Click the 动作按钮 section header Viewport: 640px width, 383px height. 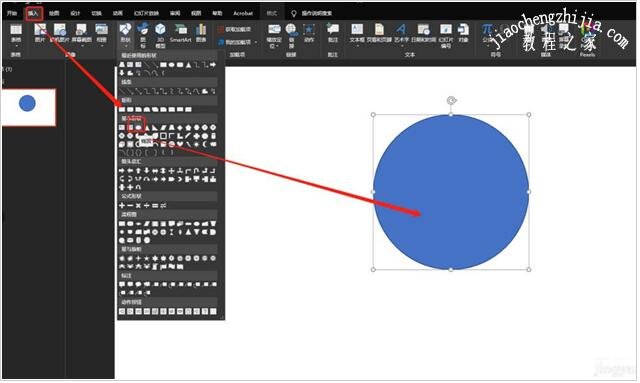click(168, 302)
